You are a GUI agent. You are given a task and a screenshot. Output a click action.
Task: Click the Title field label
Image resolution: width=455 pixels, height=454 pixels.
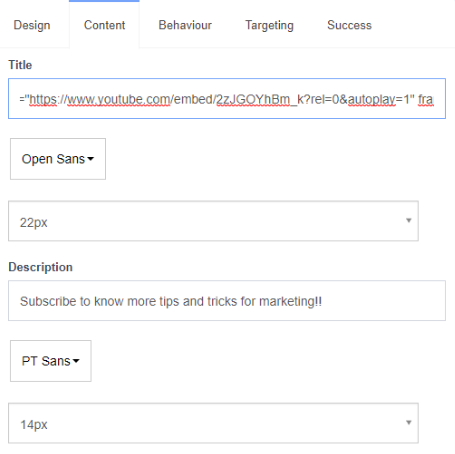click(20, 65)
